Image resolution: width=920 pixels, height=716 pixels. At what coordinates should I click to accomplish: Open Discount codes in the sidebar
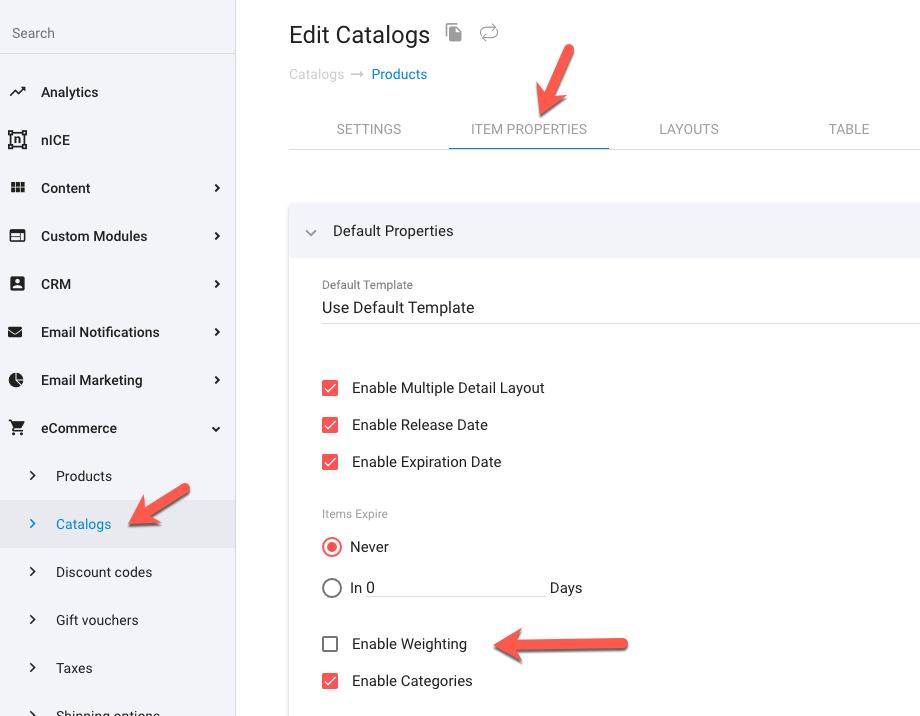[x=104, y=572]
